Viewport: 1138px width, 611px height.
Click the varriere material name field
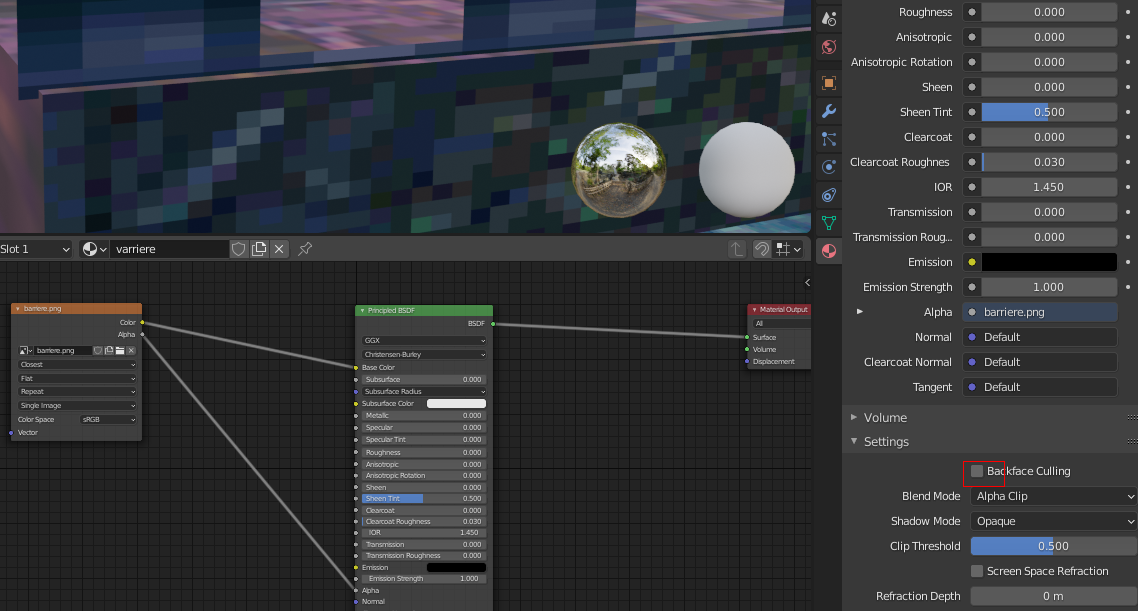point(168,249)
